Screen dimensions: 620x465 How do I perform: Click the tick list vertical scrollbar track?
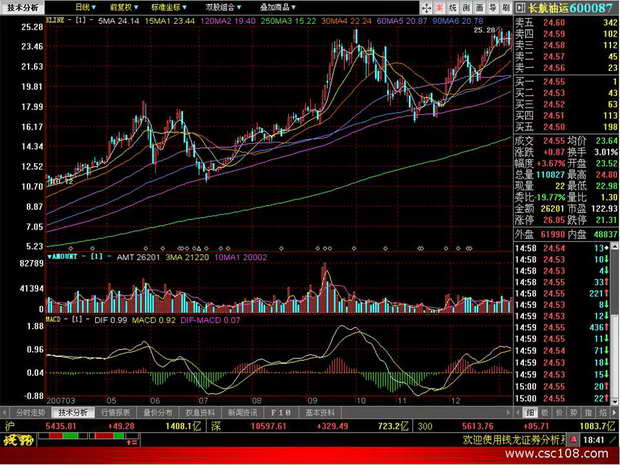point(614,323)
